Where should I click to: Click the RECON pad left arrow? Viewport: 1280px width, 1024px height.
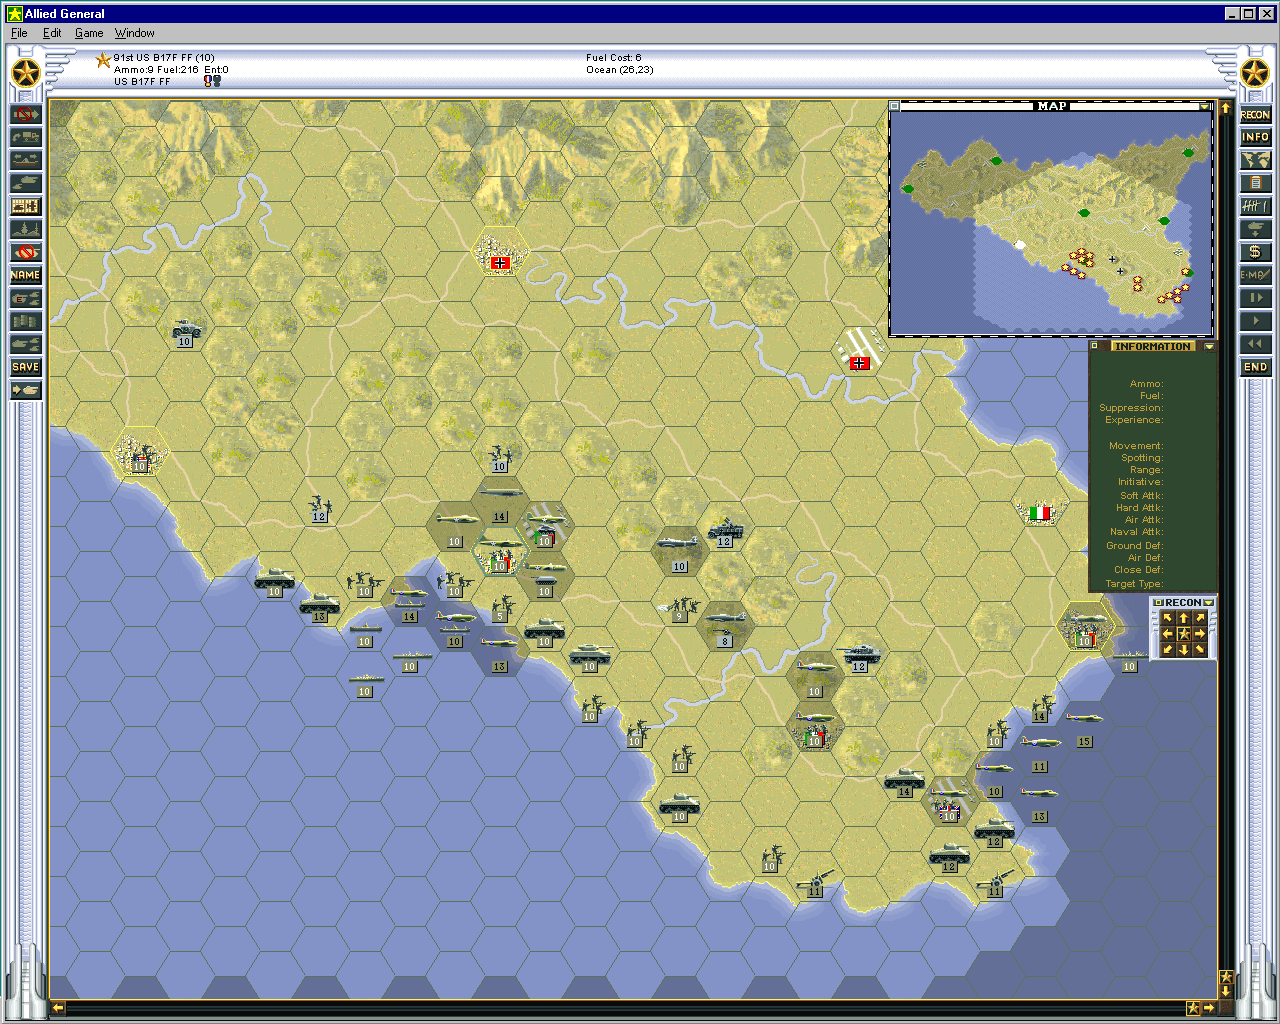(x=1168, y=634)
